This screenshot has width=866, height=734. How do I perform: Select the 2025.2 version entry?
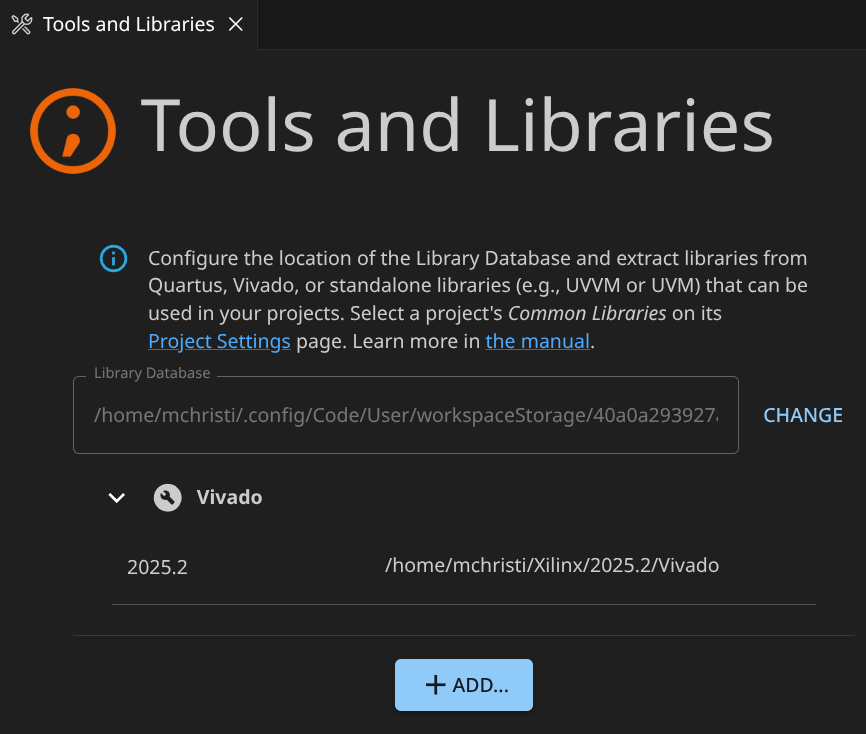tap(157, 567)
